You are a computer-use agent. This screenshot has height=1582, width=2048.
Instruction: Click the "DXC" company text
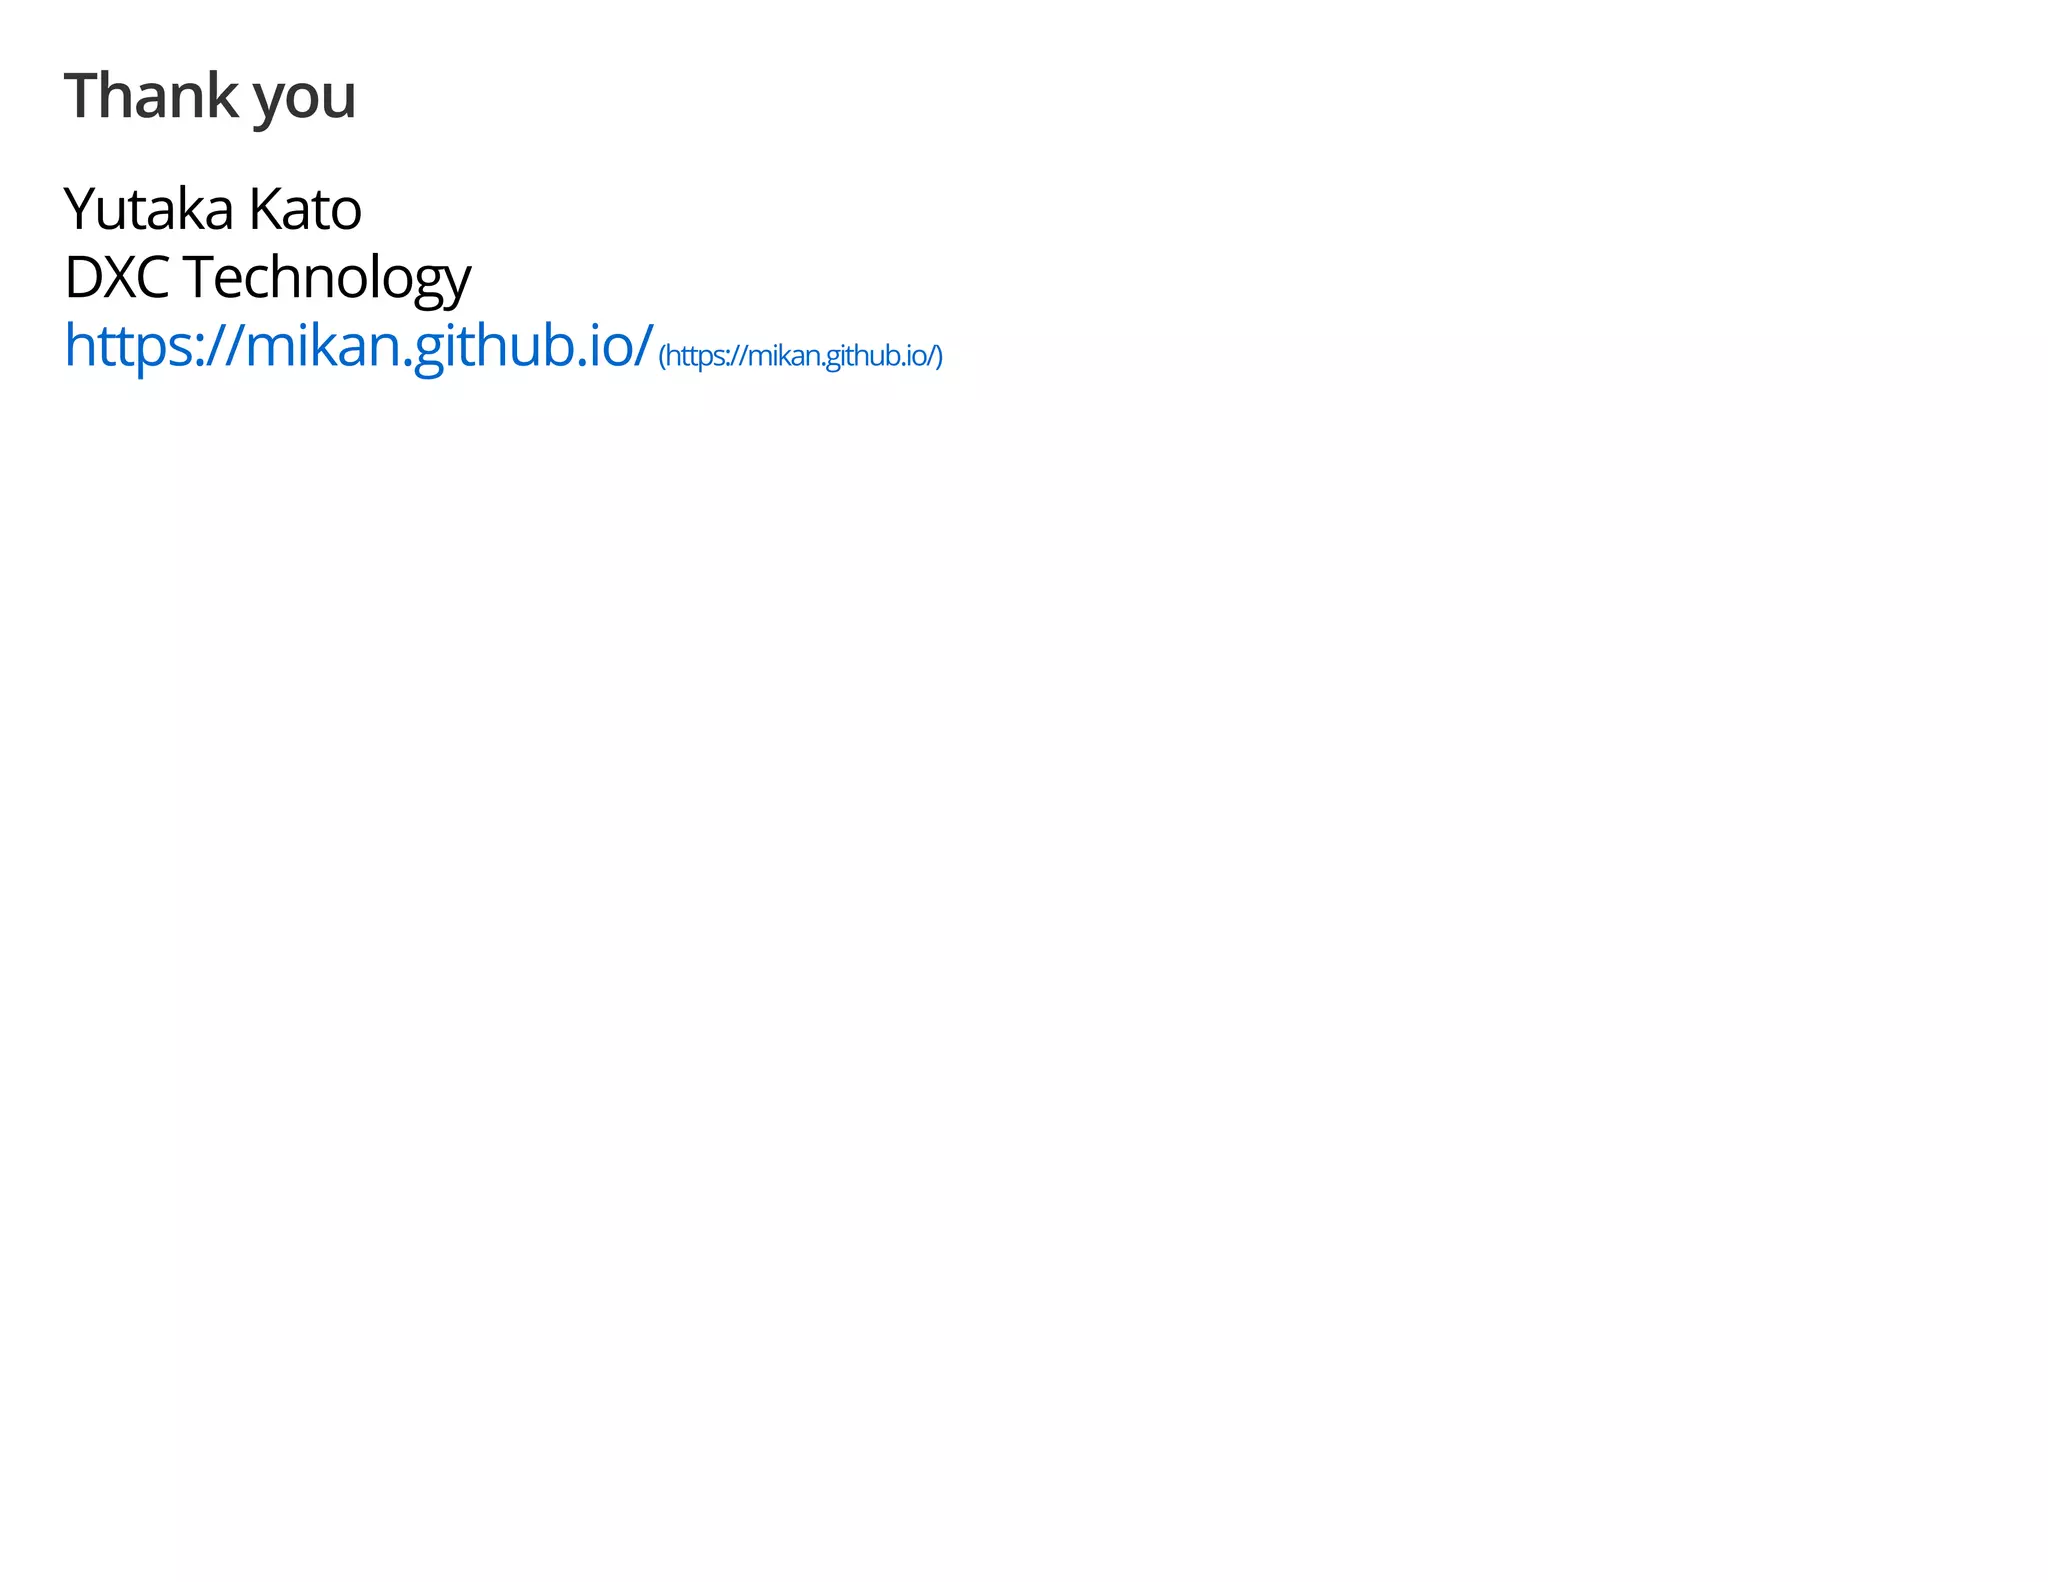tap(116, 277)
